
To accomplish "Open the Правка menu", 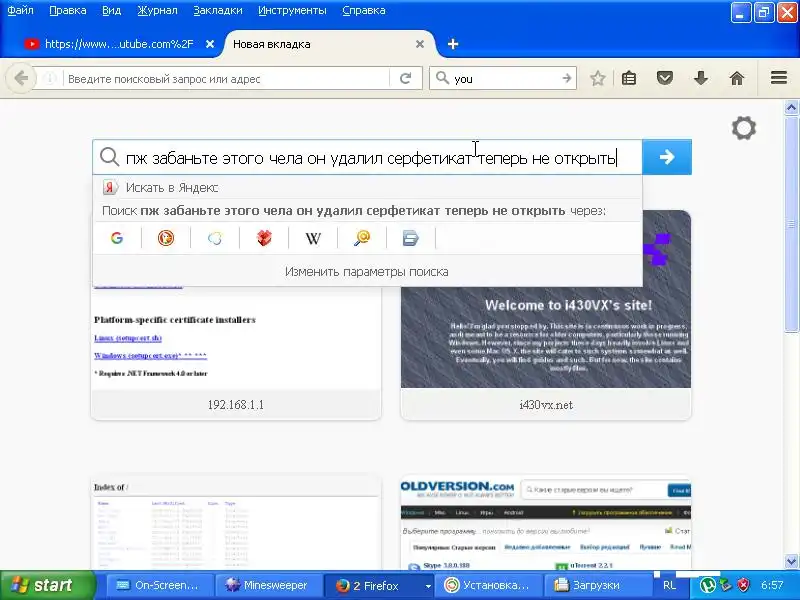I will click(x=68, y=10).
